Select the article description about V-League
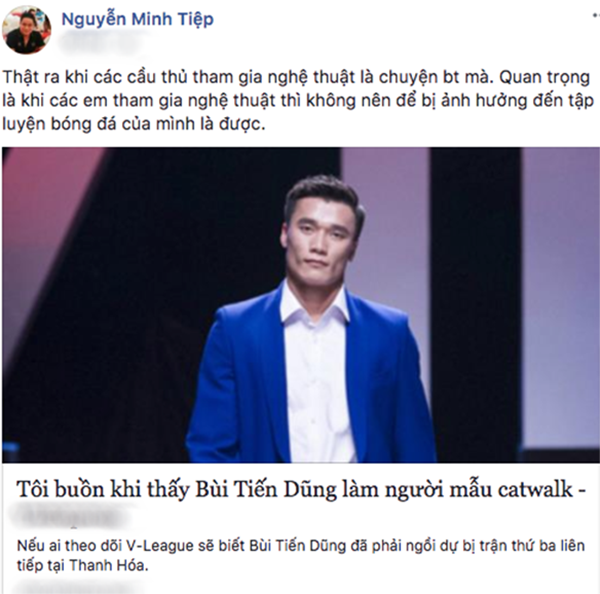 (x=301, y=555)
